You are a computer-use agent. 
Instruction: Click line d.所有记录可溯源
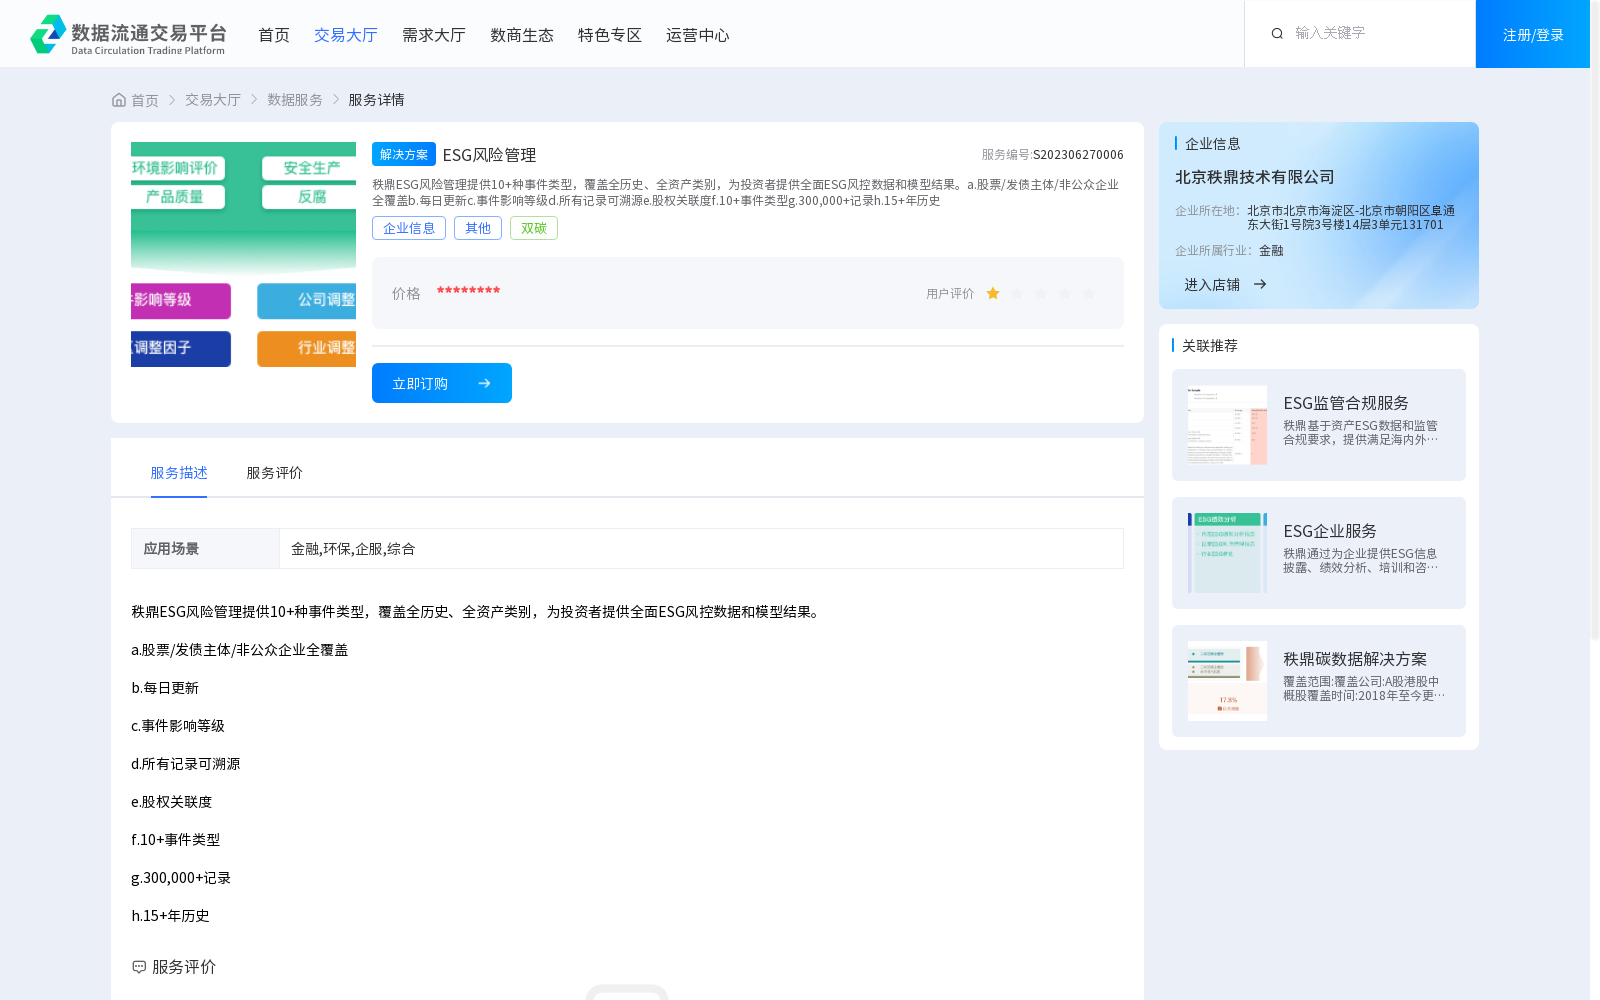[186, 764]
